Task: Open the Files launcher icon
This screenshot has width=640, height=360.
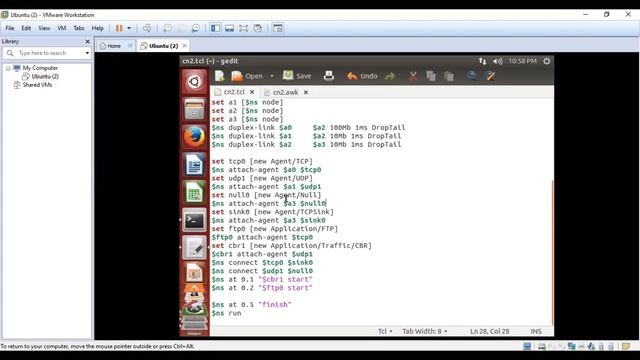Action: 194,109
